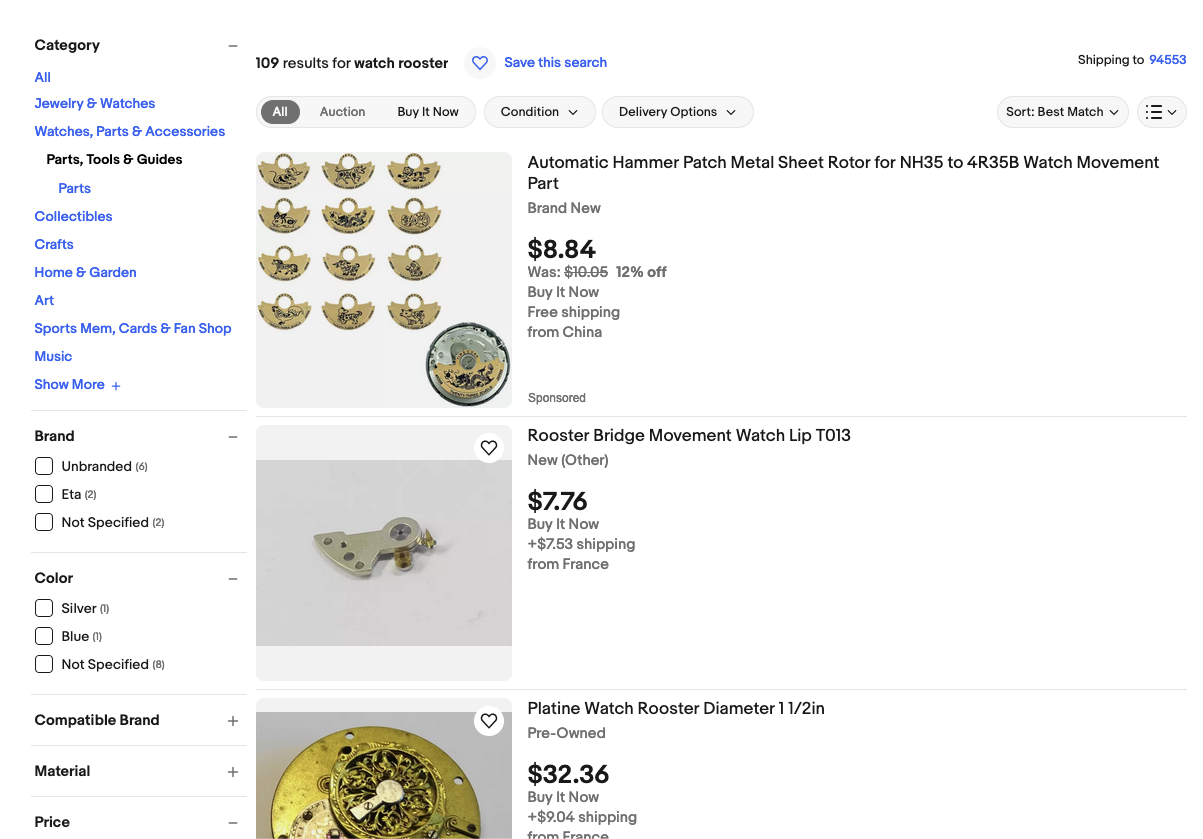Open the Condition dropdown
This screenshot has height=839, width=1203.
(539, 112)
